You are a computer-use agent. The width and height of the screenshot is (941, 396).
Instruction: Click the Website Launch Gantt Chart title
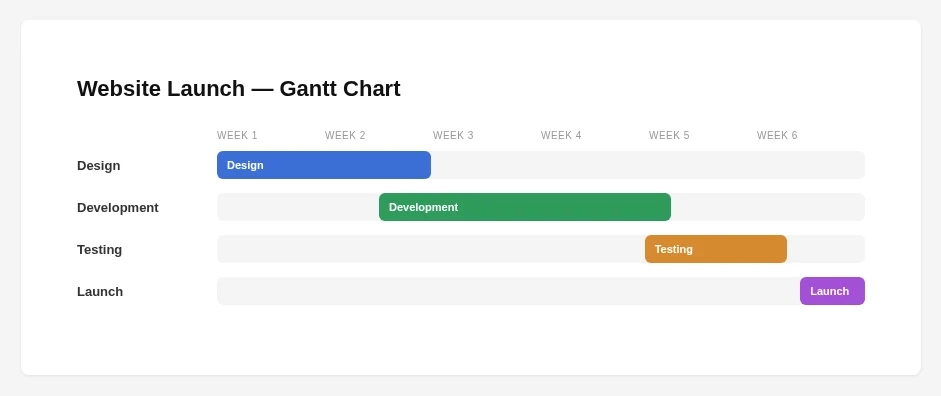pyautogui.click(x=239, y=89)
